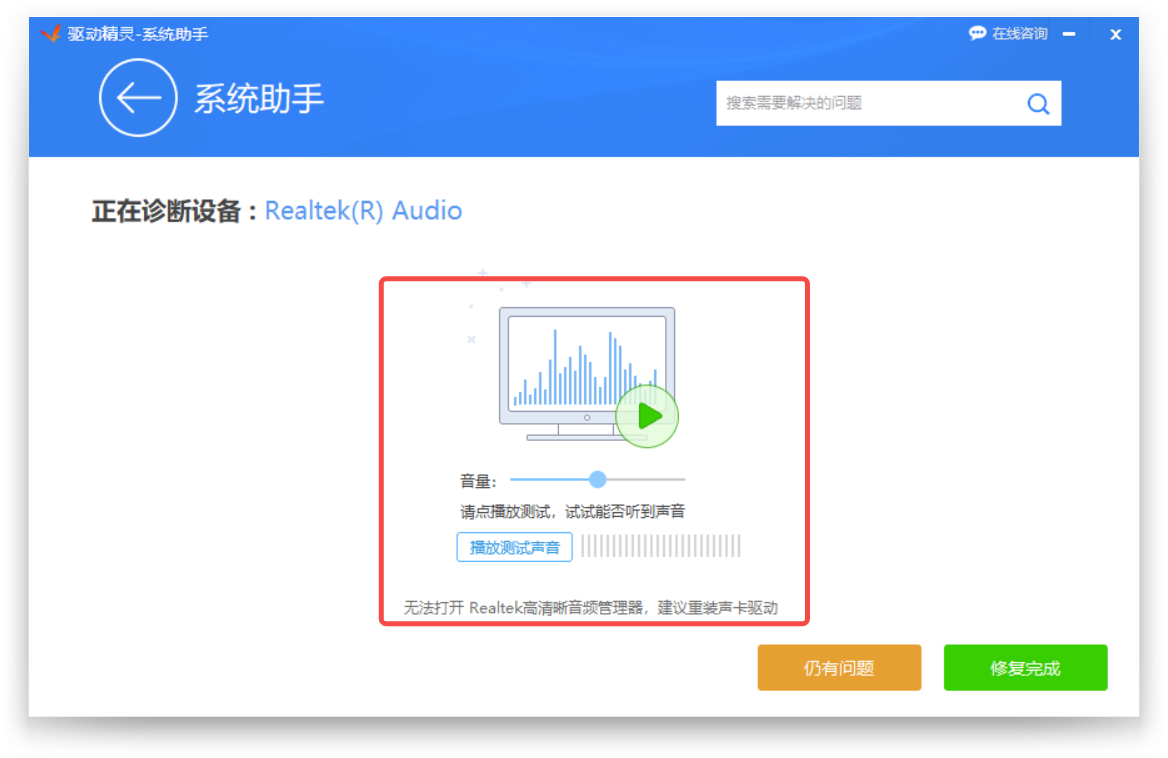Image resolution: width=1168 pixels, height=758 pixels.
Task: Click the 驱动精灵-系统助手 window title
Action: [x=138, y=34]
